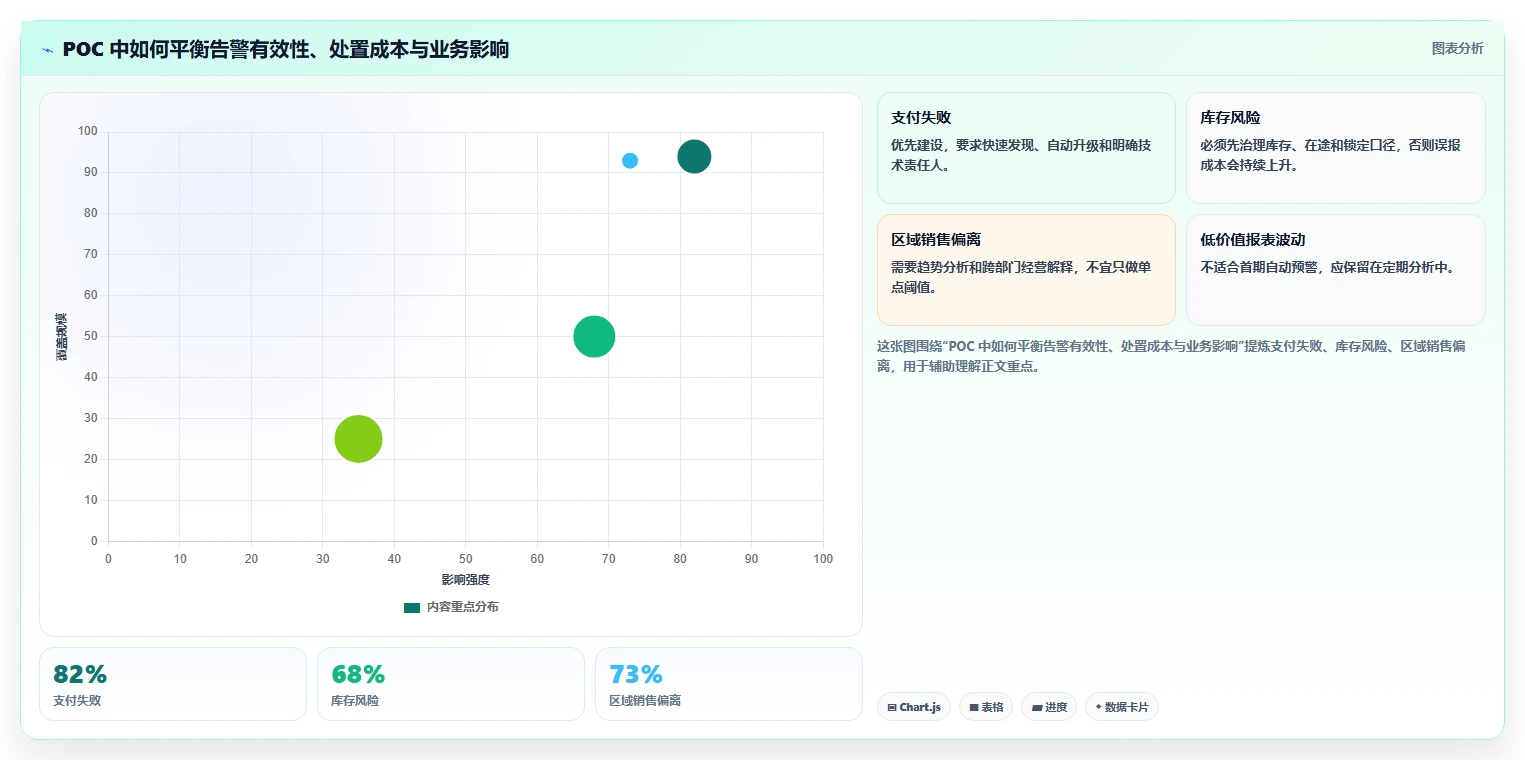Click the 图表分析 label in the header
This screenshot has height=760, width=1525.
1457,48
